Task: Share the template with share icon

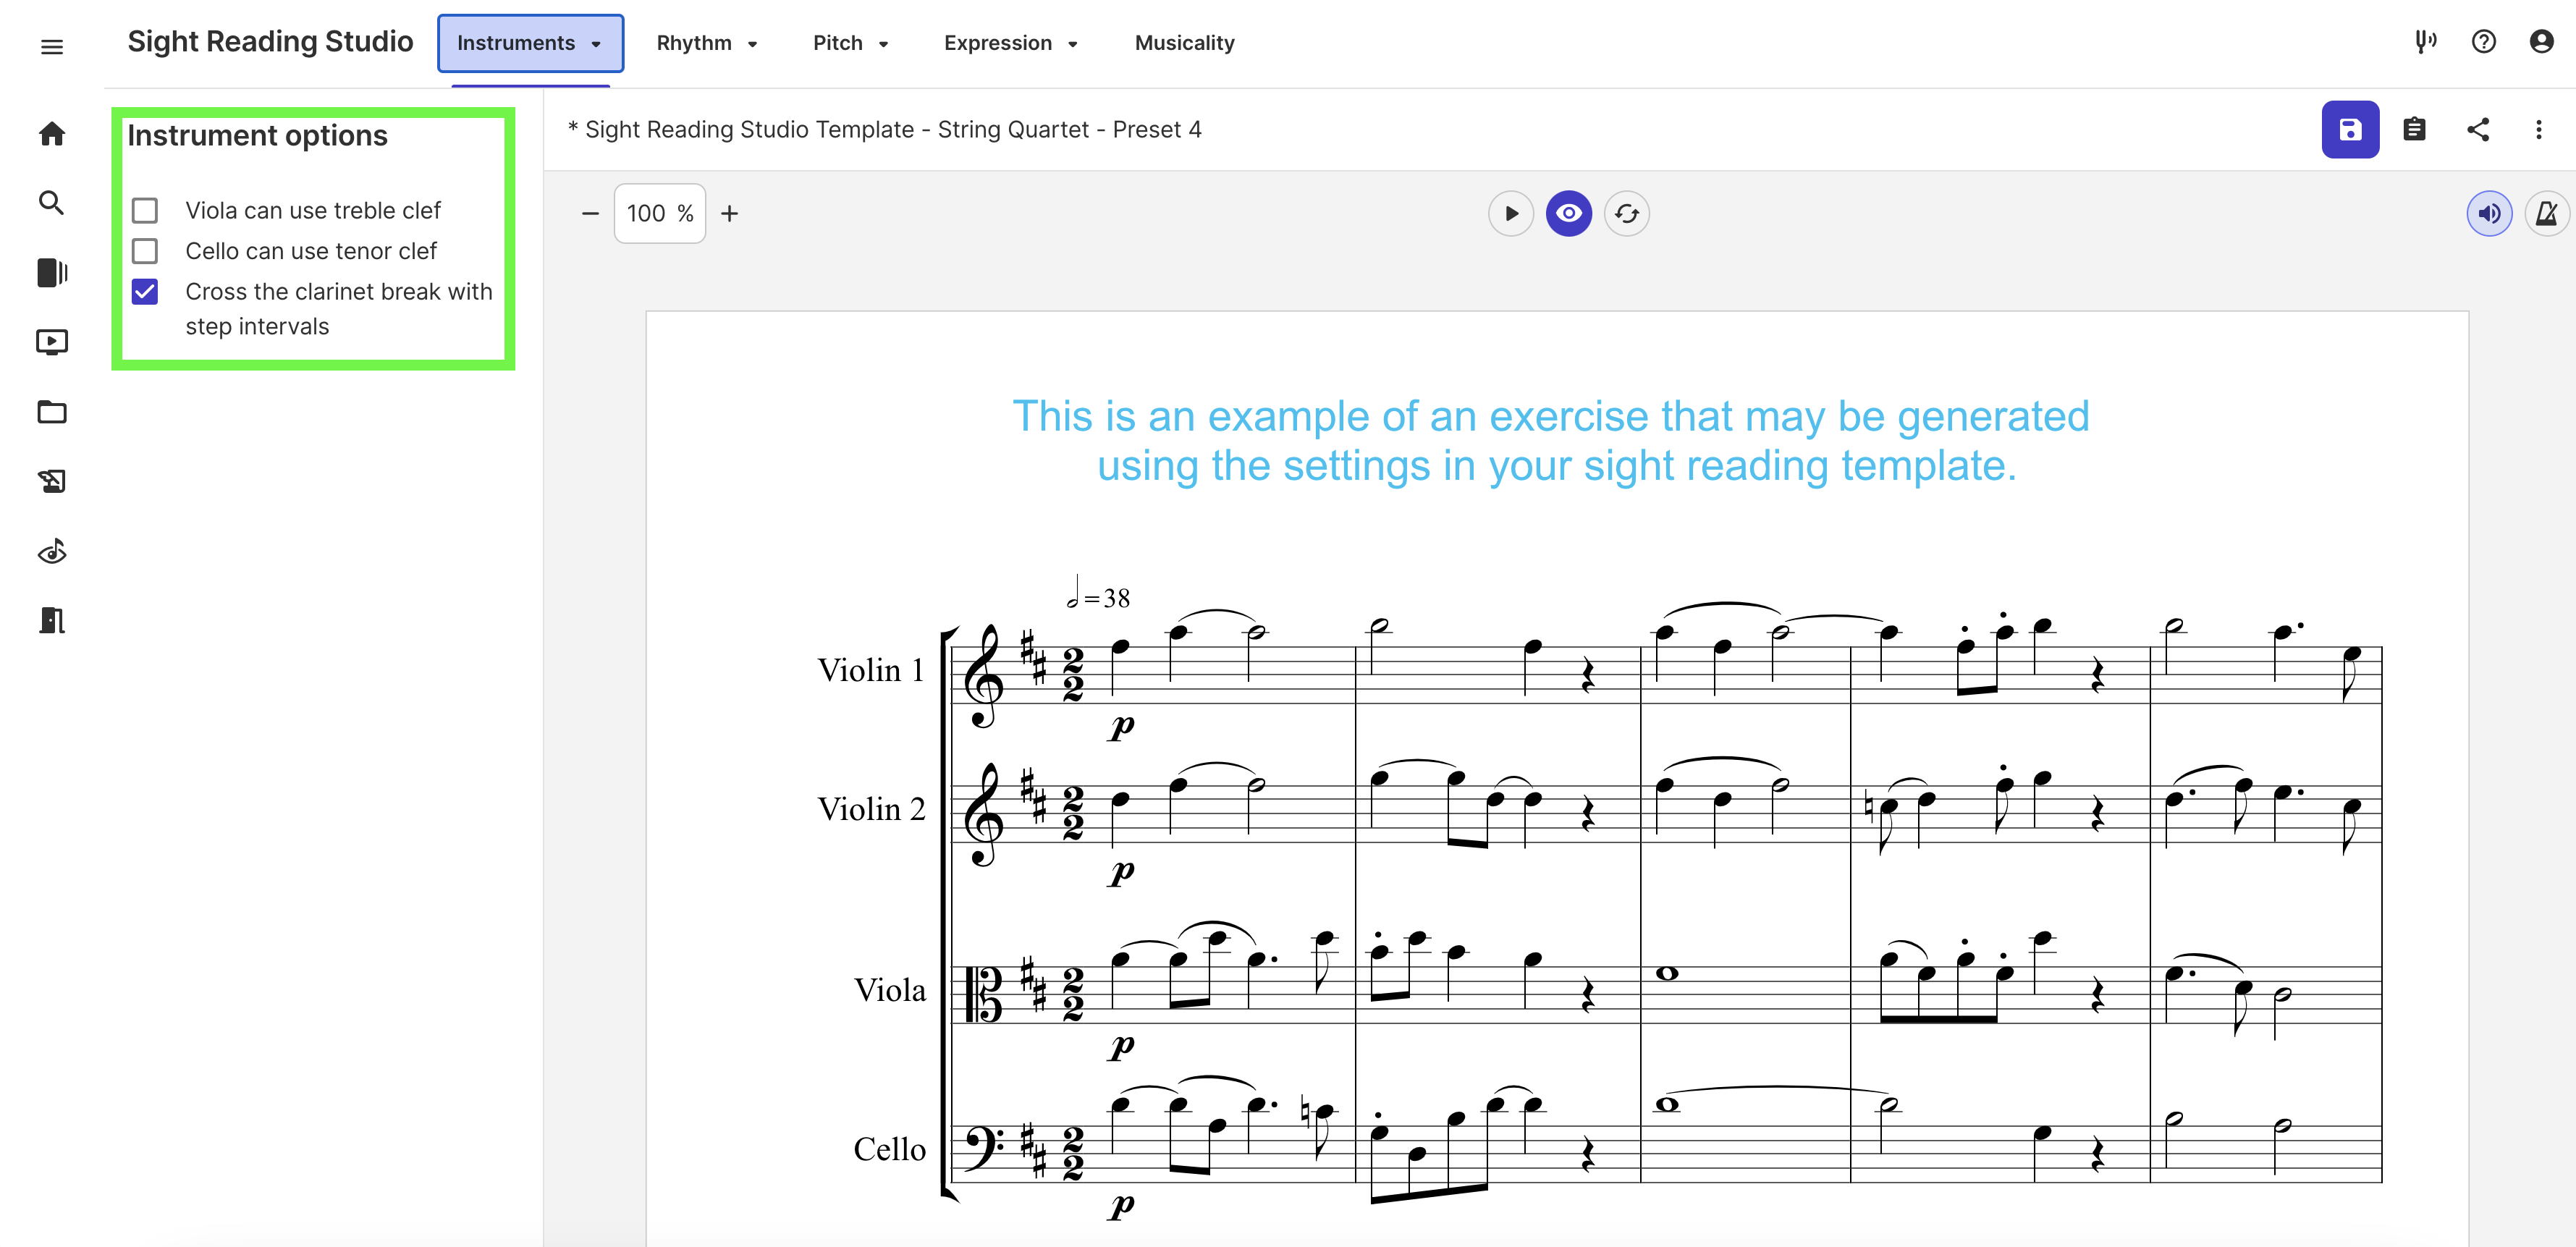Action: coord(2478,129)
